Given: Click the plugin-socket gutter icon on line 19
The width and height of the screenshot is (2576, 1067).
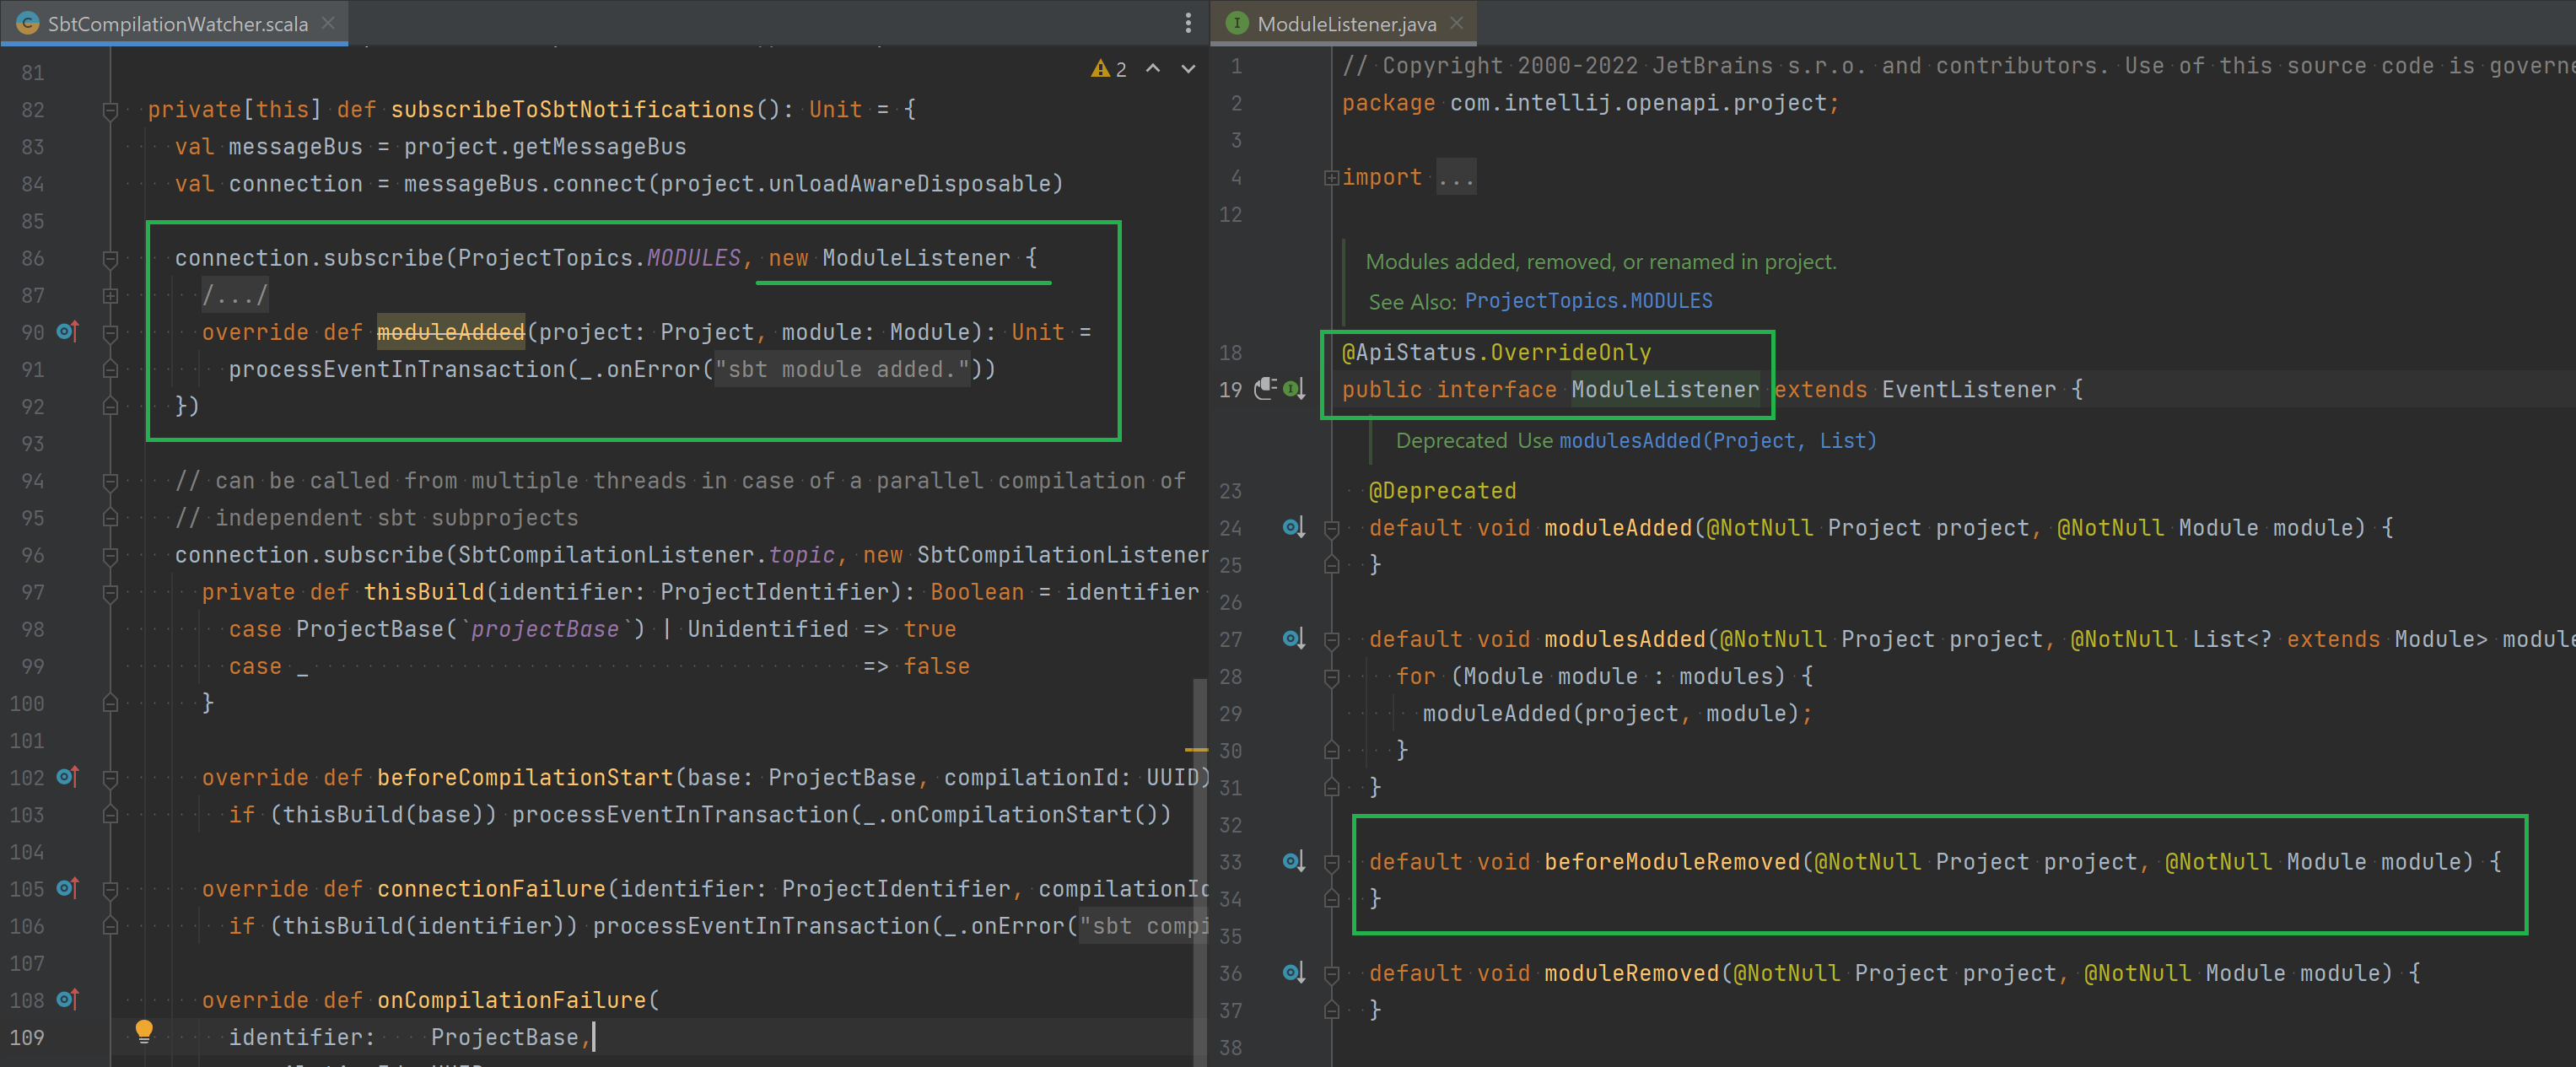Looking at the screenshot, I should (x=1265, y=389).
